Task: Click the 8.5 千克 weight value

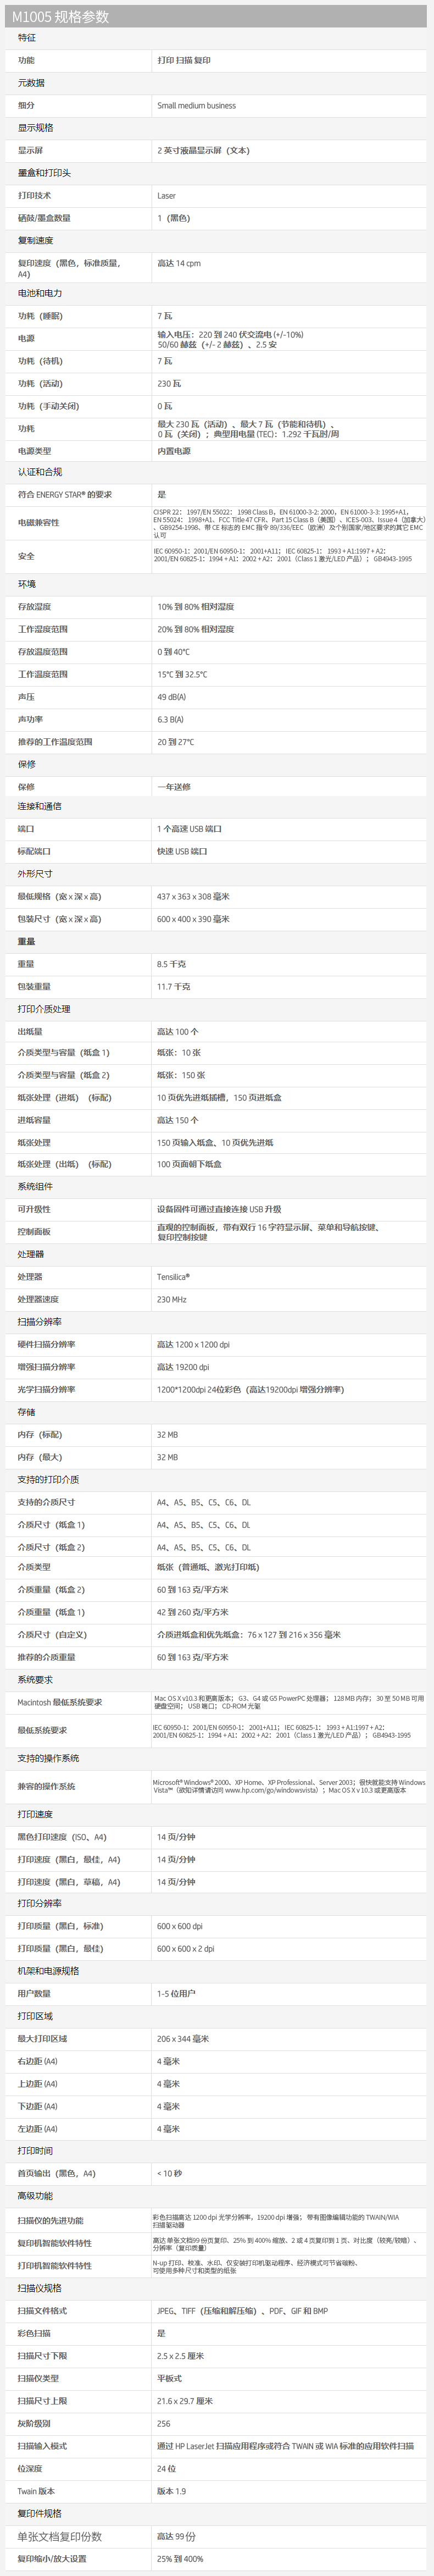Action: pos(171,964)
